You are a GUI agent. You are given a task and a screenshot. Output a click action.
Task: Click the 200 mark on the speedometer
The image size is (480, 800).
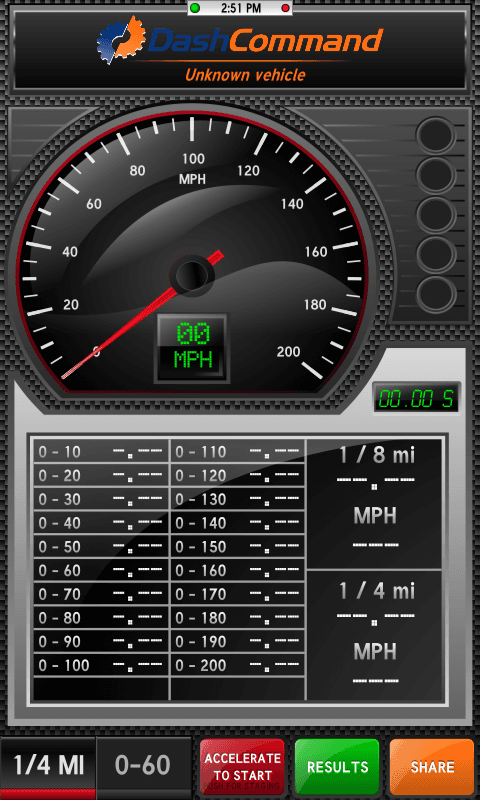tap(289, 352)
